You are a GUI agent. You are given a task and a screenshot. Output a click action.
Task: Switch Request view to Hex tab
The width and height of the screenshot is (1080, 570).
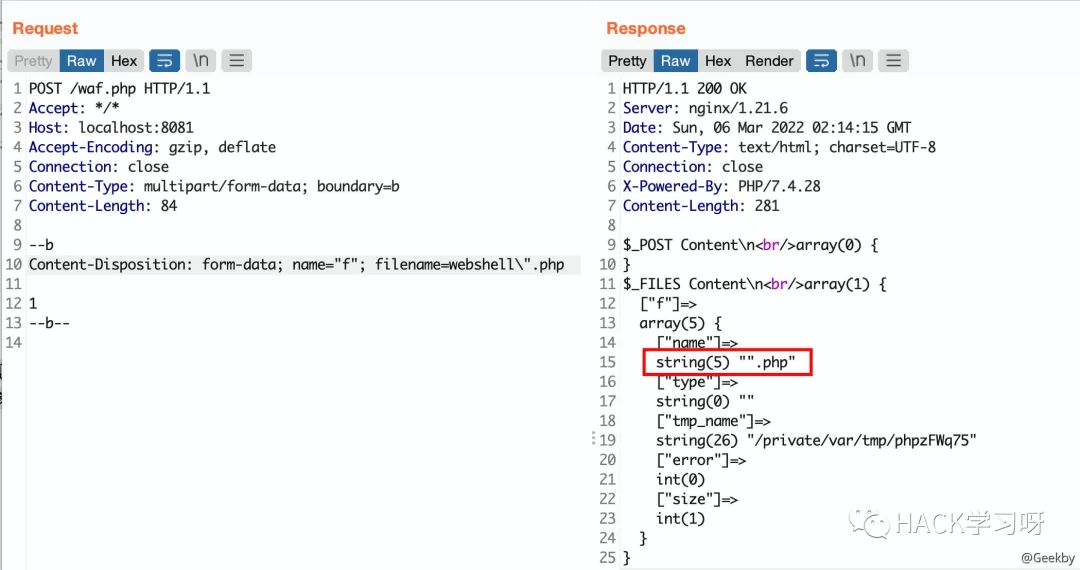point(124,61)
